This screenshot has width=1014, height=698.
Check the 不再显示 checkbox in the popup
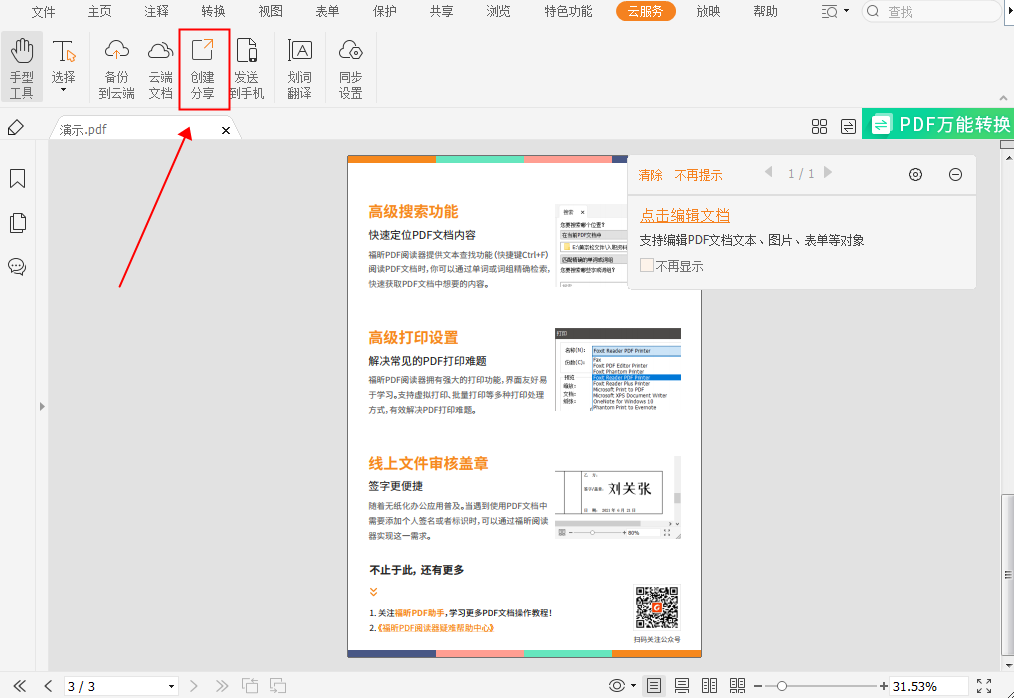click(x=645, y=265)
